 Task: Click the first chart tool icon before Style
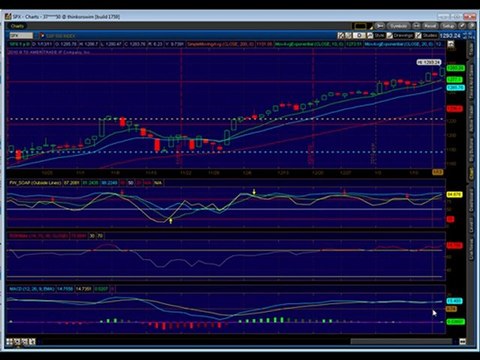coord(341,35)
